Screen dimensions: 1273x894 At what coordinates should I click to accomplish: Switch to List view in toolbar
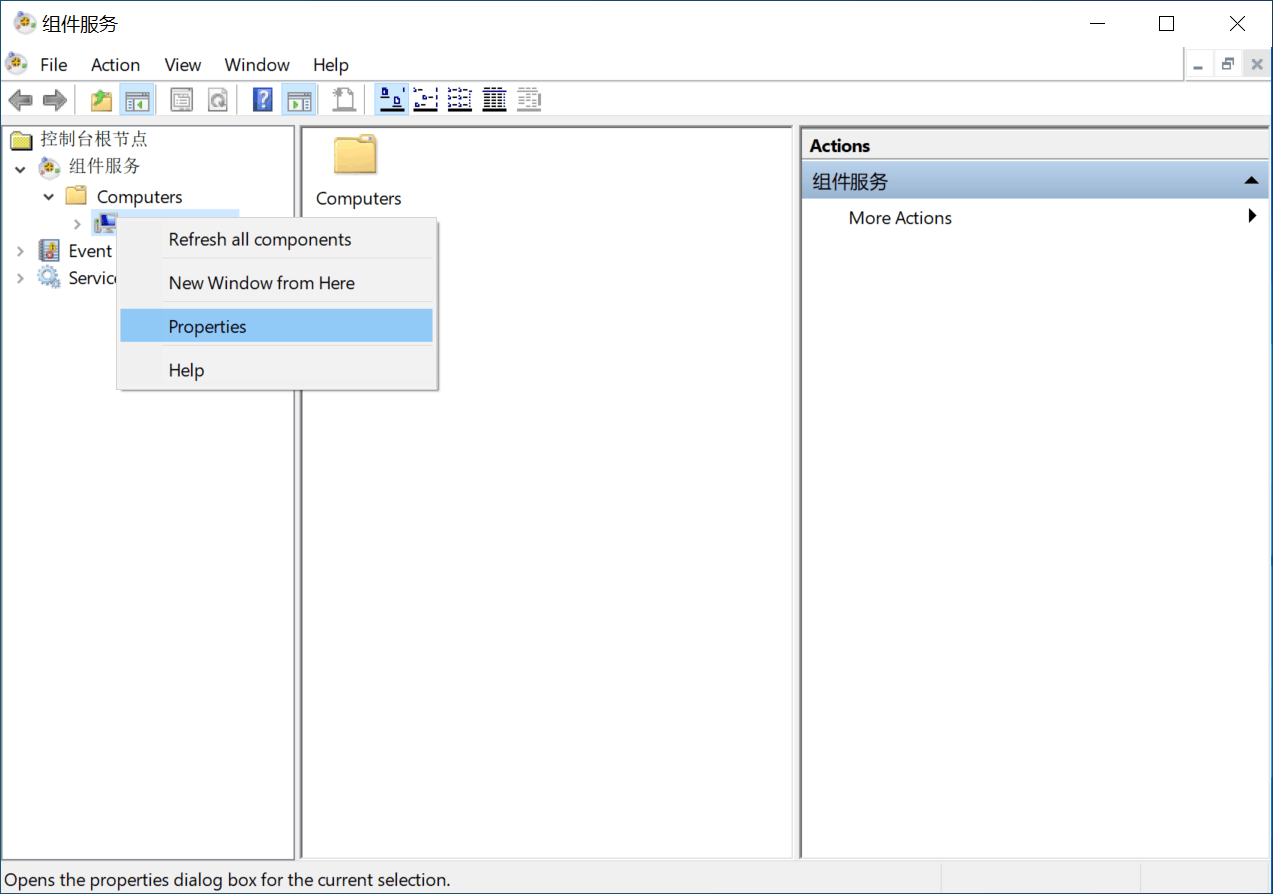(x=460, y=100)
